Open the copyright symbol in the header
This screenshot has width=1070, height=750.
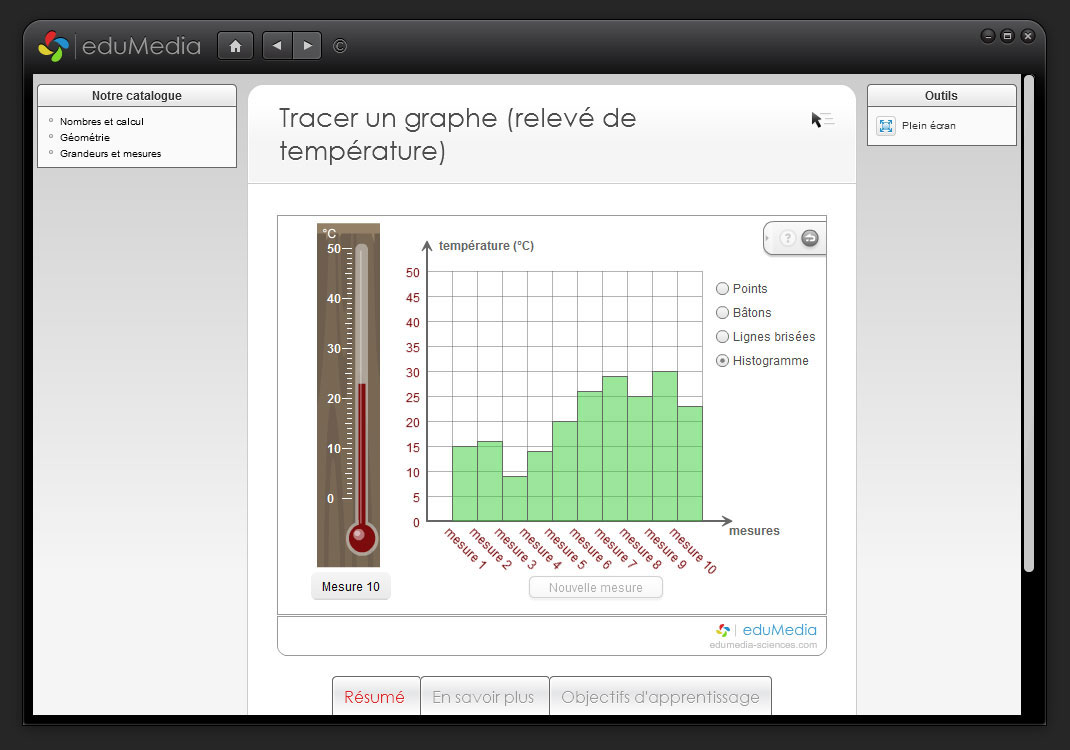coord(340,46)
